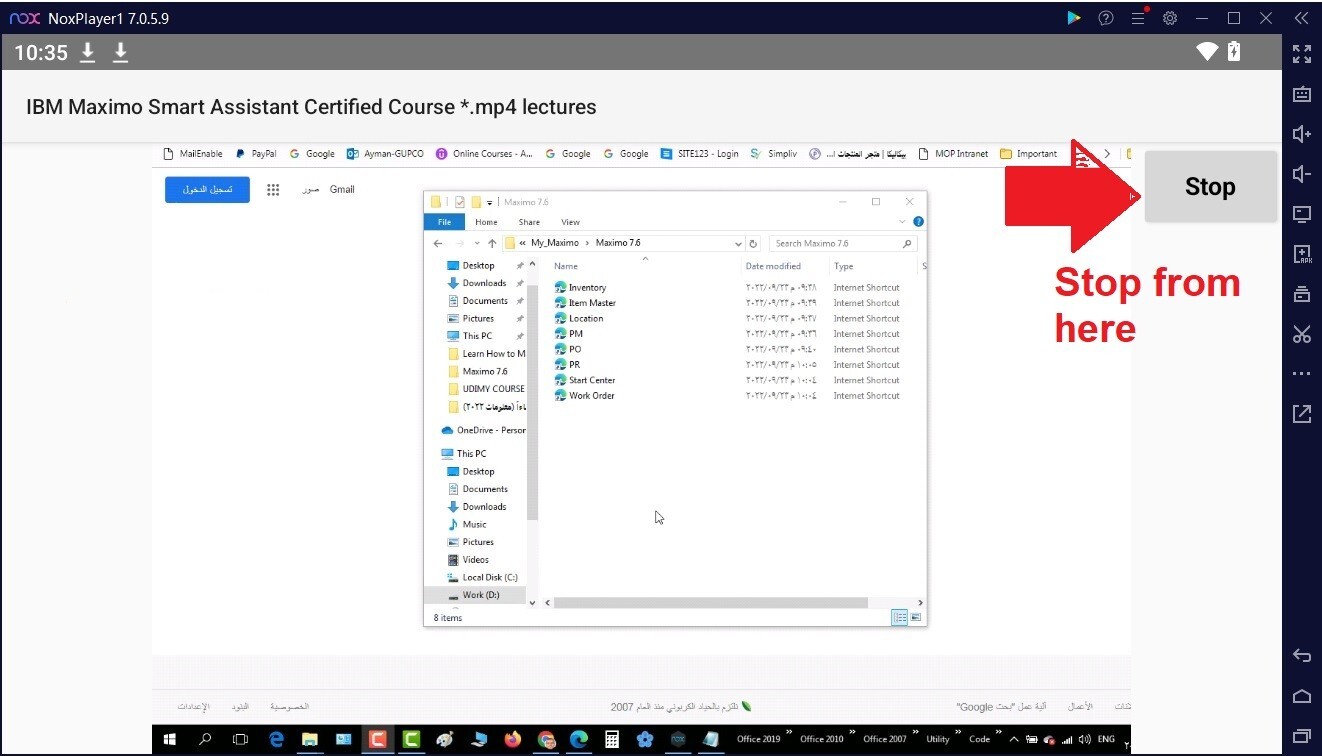Open Nox settings gear icon
Screen dimensions: 1322x756
point(1170,18)
